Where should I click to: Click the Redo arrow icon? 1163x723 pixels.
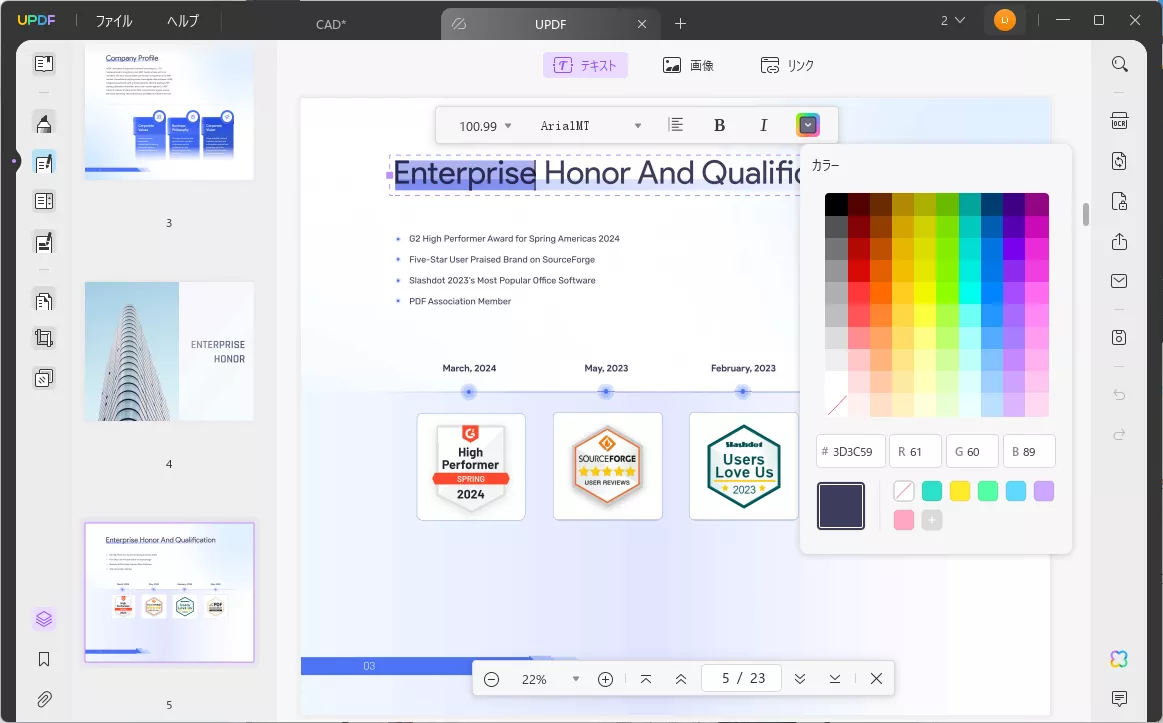pyautogui.click(x=1119, y=435)
